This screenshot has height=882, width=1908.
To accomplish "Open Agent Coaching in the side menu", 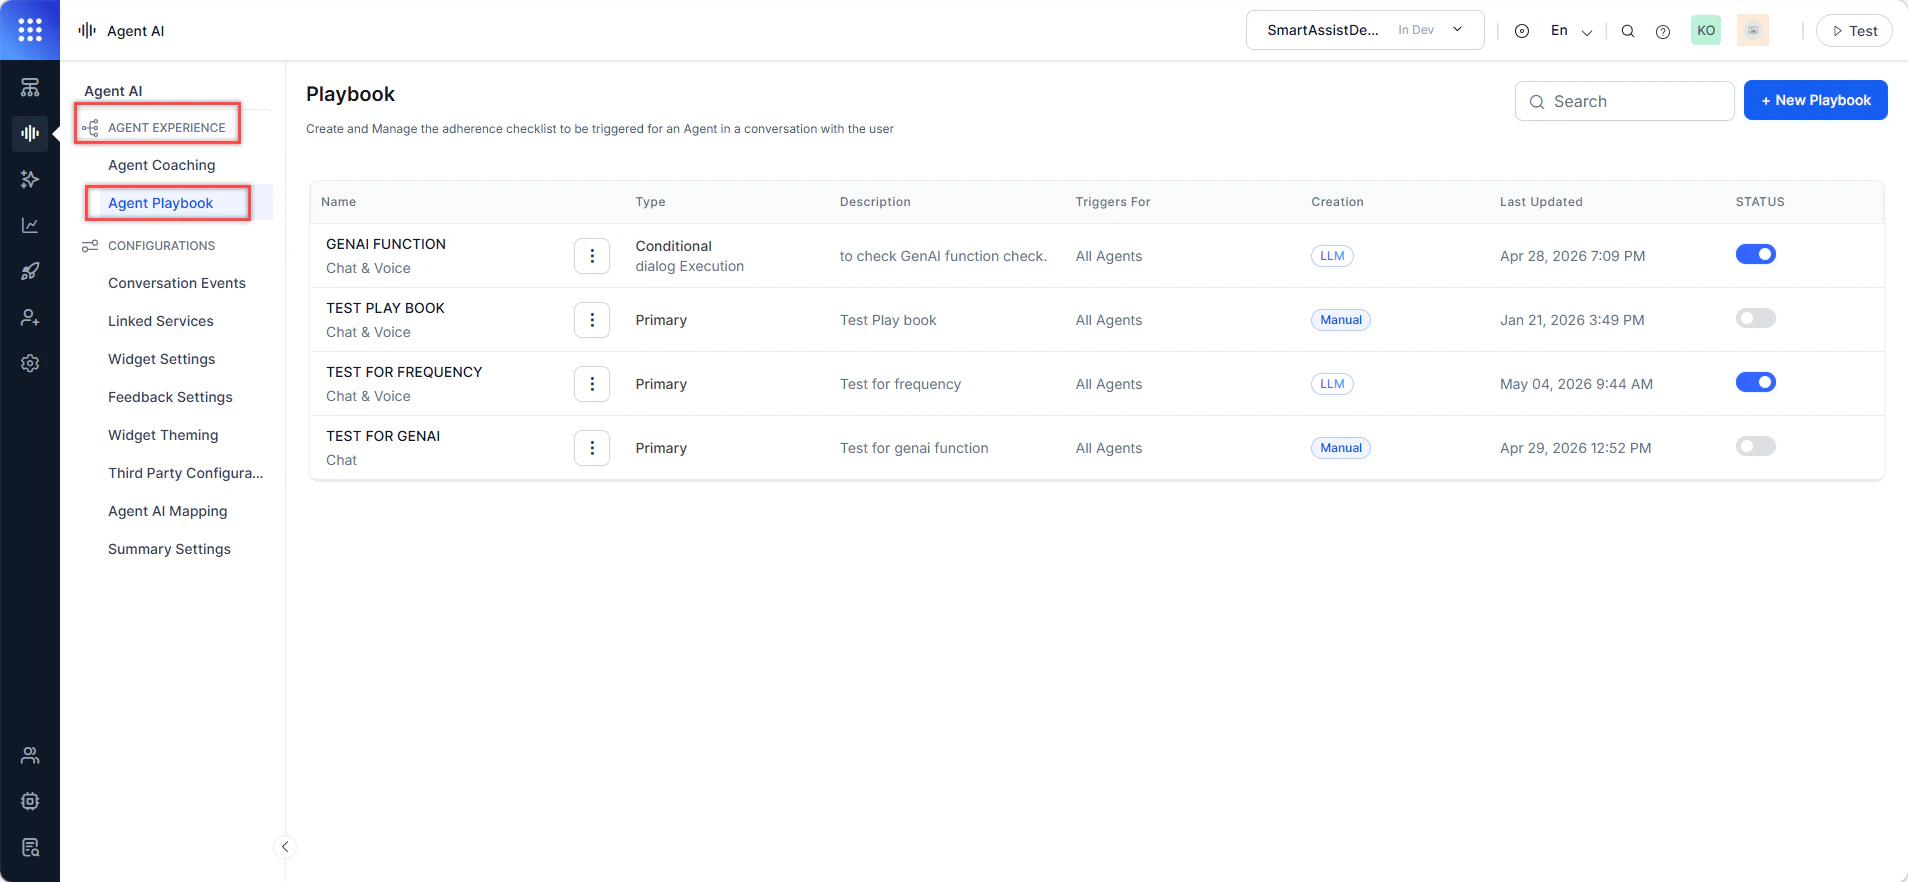I will 162,165.
